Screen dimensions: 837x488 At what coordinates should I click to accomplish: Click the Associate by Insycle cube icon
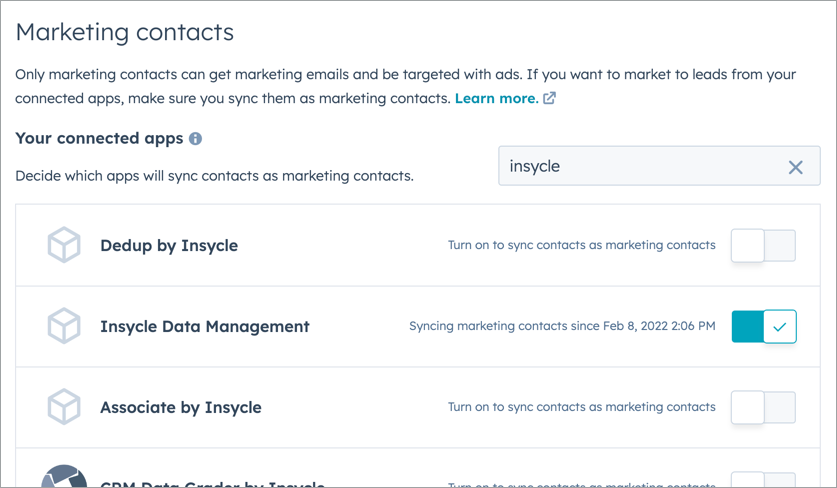(64, 407)
